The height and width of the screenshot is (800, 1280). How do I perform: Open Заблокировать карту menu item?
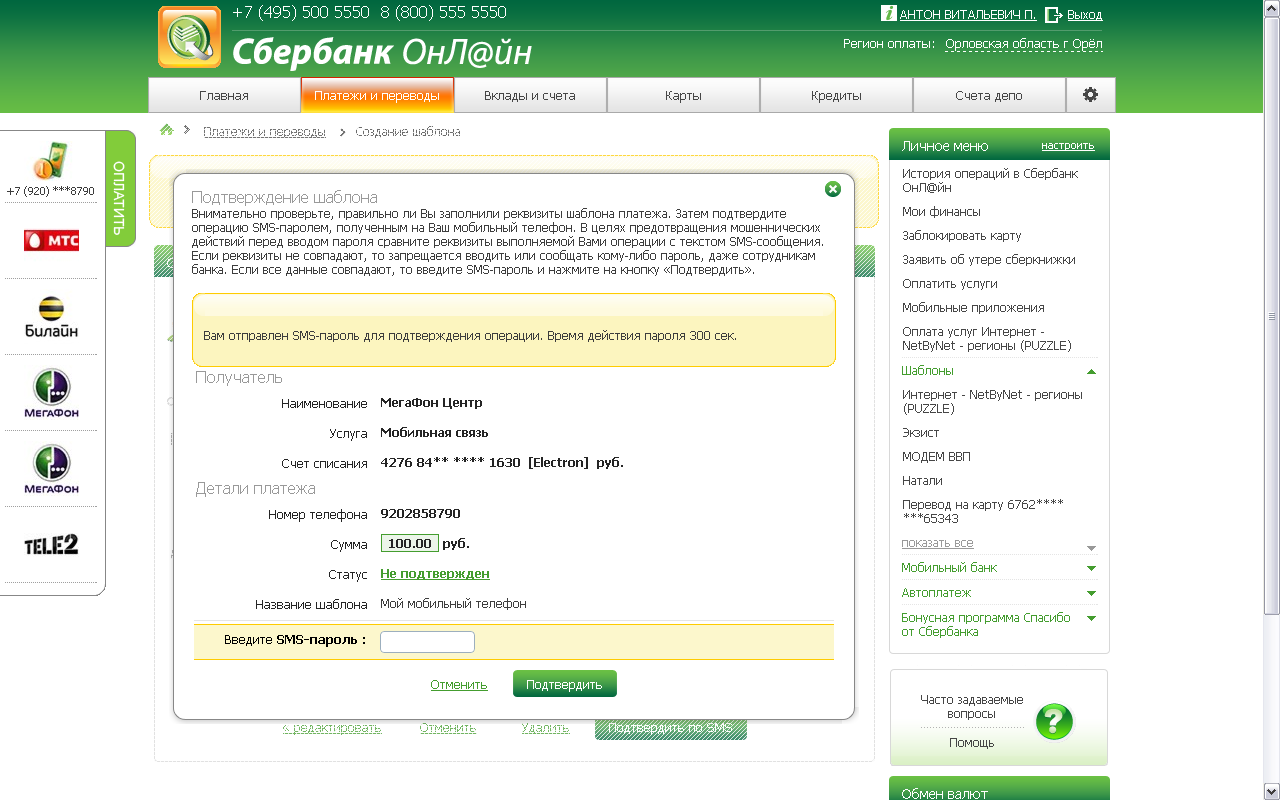(x=962, y=236)
